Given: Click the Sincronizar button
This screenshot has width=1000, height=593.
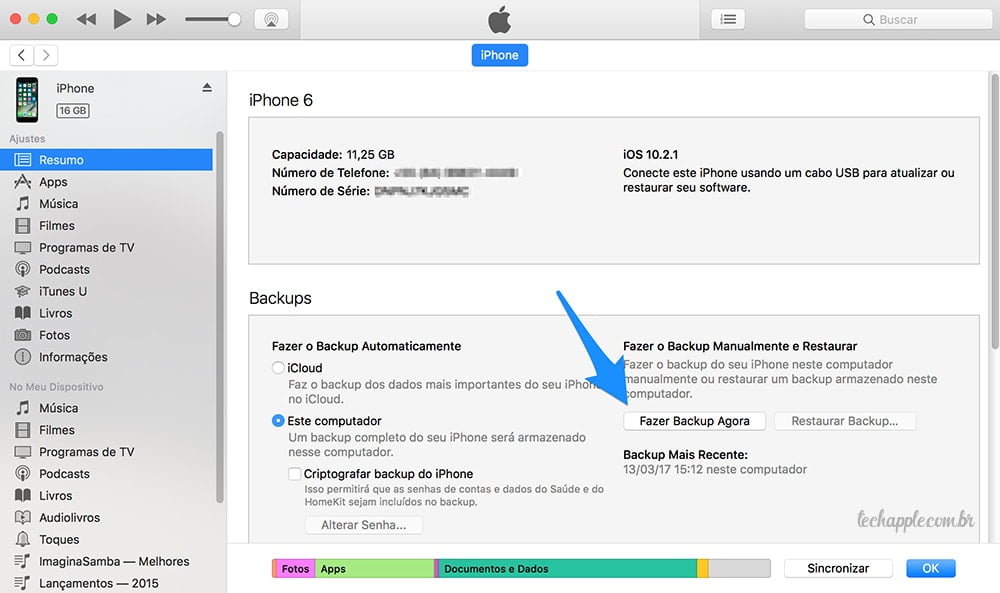Looking at the screenshot, I should 838,568.
